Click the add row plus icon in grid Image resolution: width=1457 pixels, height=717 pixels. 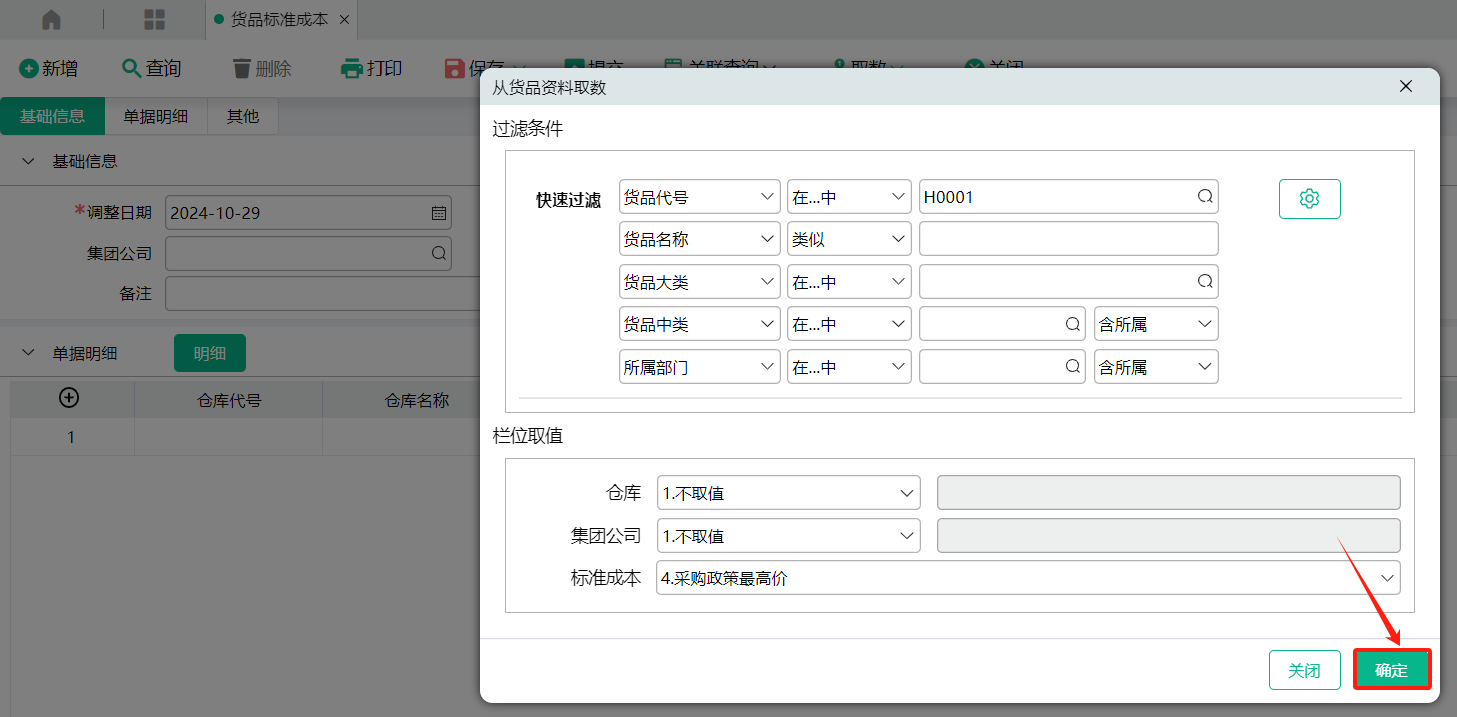pyautogui.click(x=70, y=398)
